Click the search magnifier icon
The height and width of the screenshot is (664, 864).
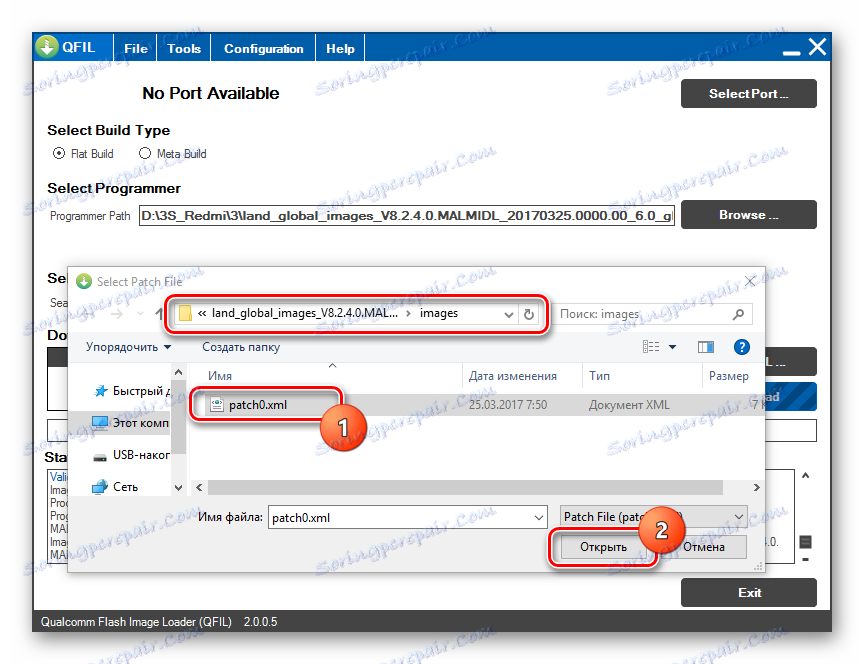tap(738, 314)
